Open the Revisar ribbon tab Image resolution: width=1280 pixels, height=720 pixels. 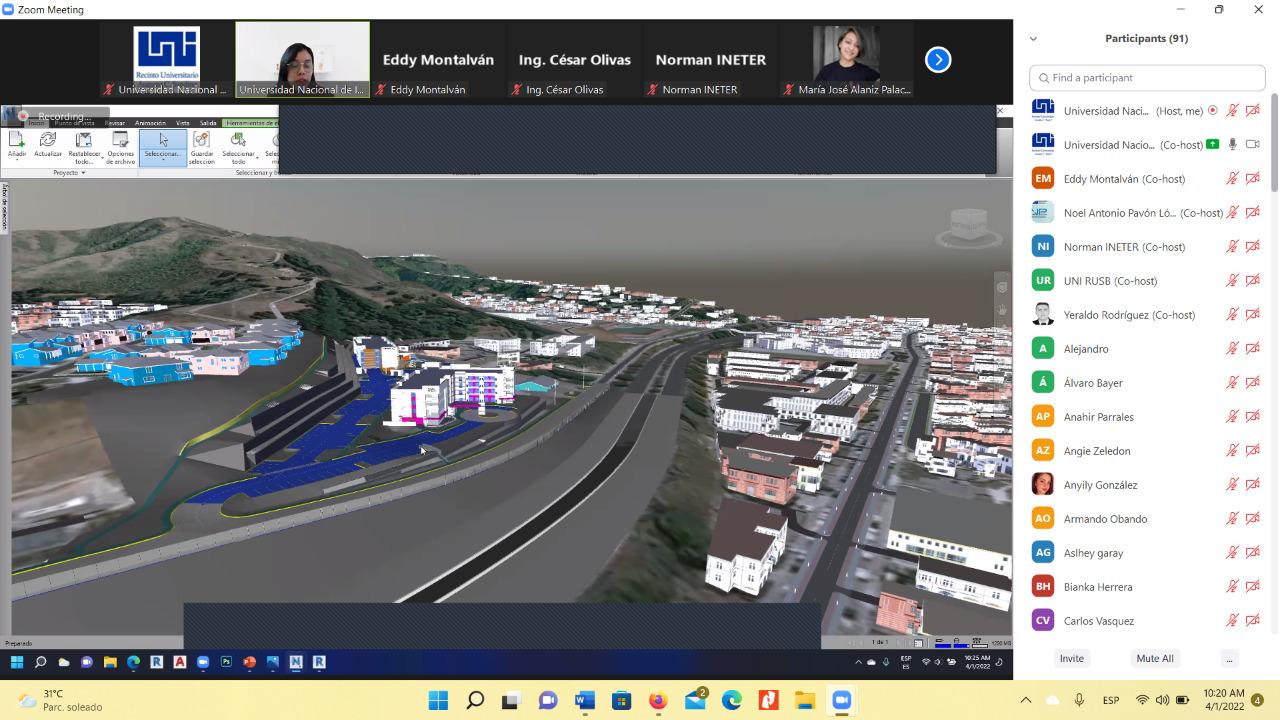[x=115, y=123]
